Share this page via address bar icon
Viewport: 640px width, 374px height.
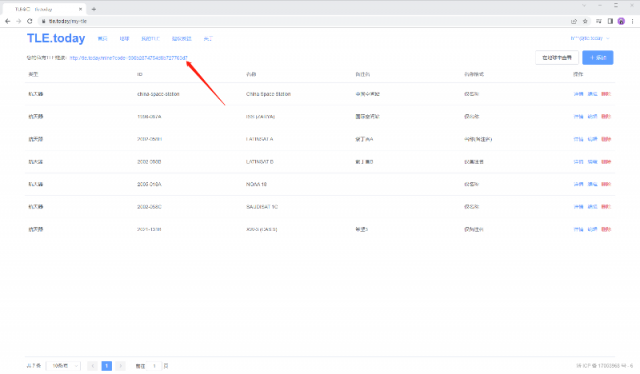click(574, 21)
